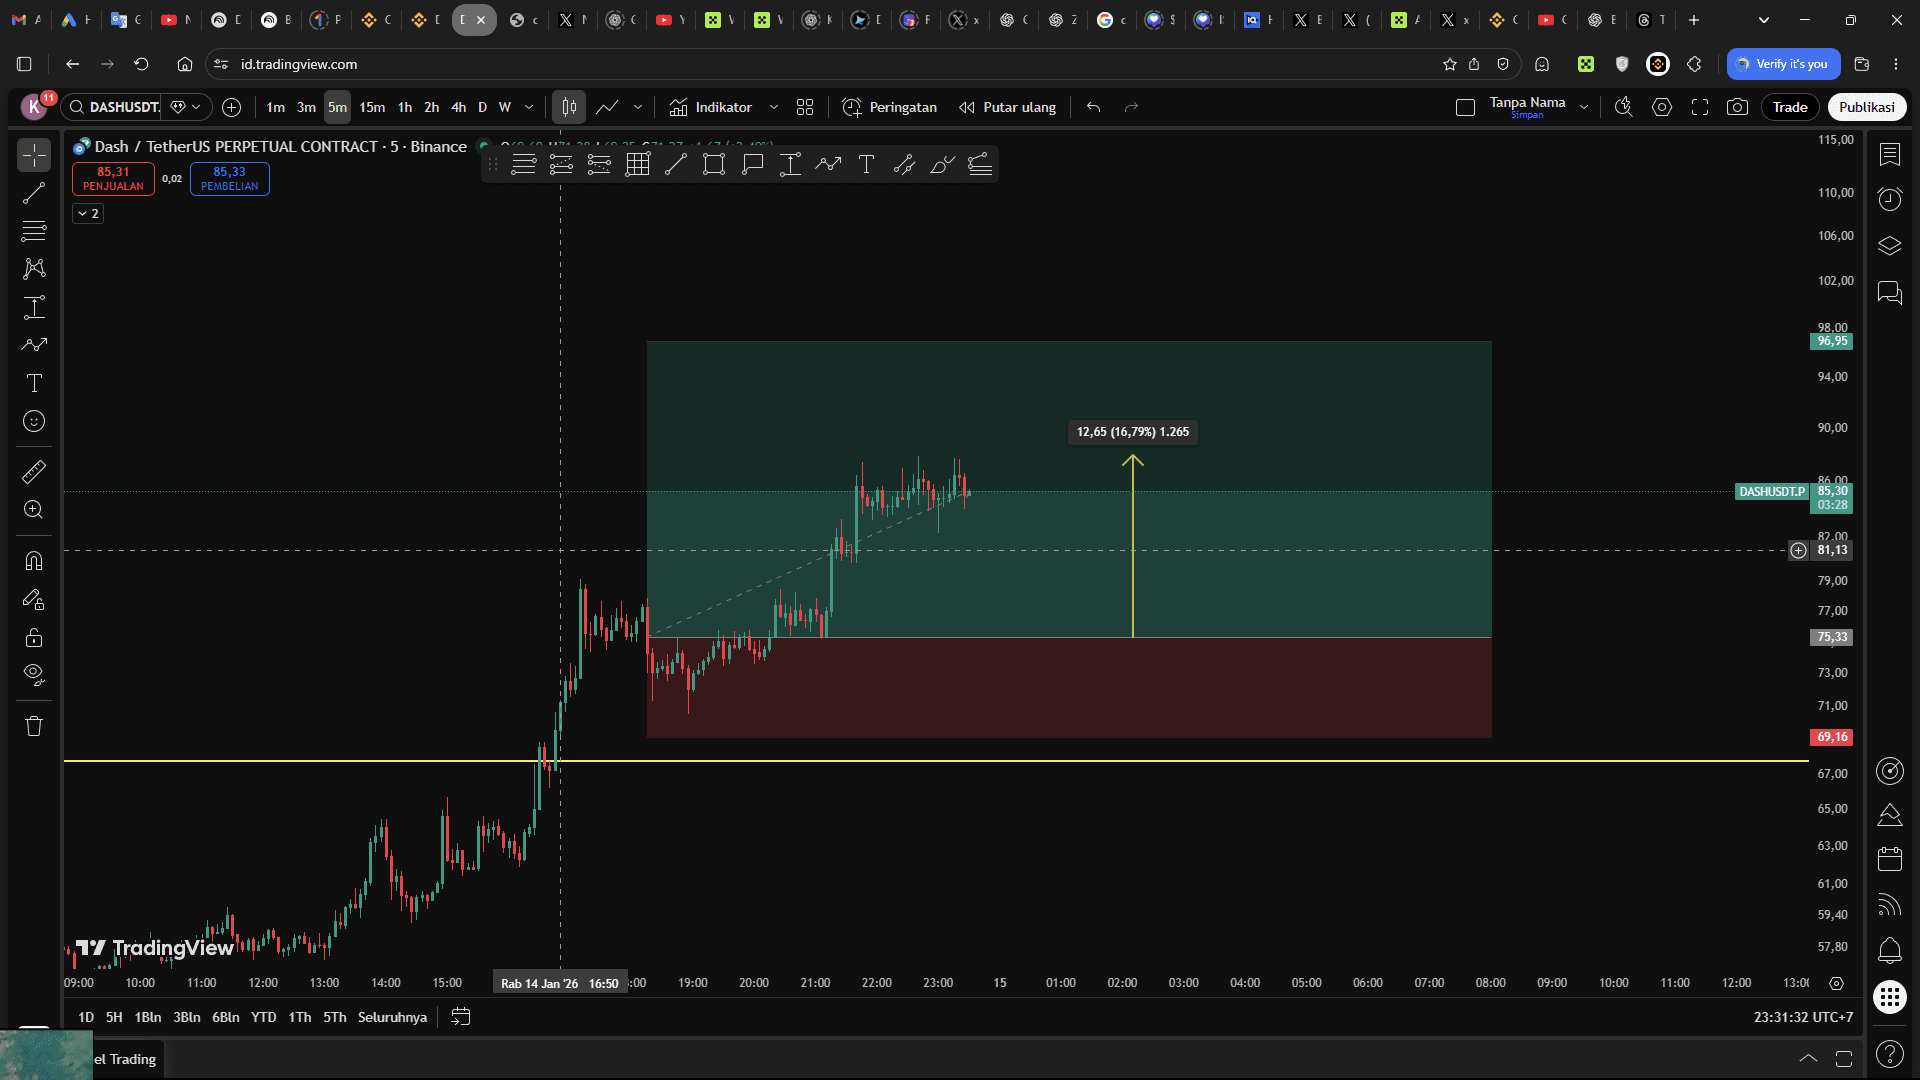Toggle hide all drawings eye icon

(34, 674)
